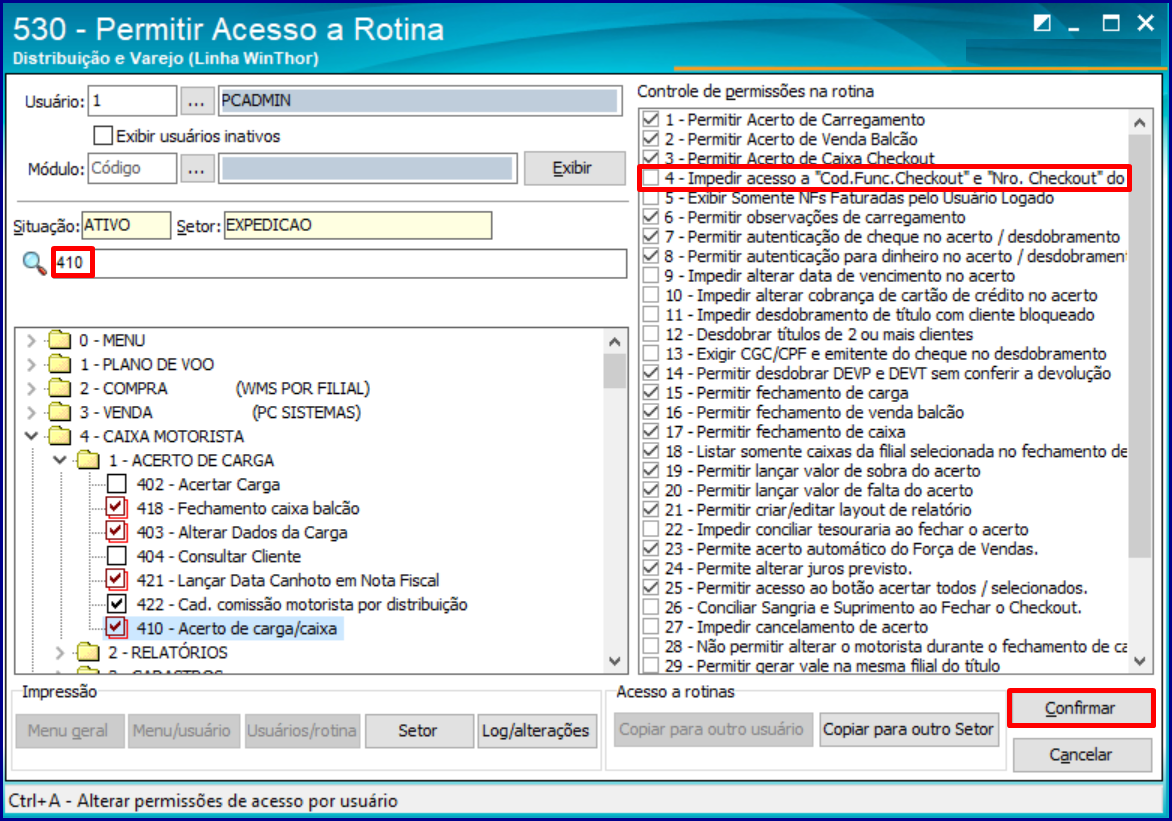Click the permissions list scrollbar thumb
This screenshot has width=1172, height=821.
click(1140, 346)
